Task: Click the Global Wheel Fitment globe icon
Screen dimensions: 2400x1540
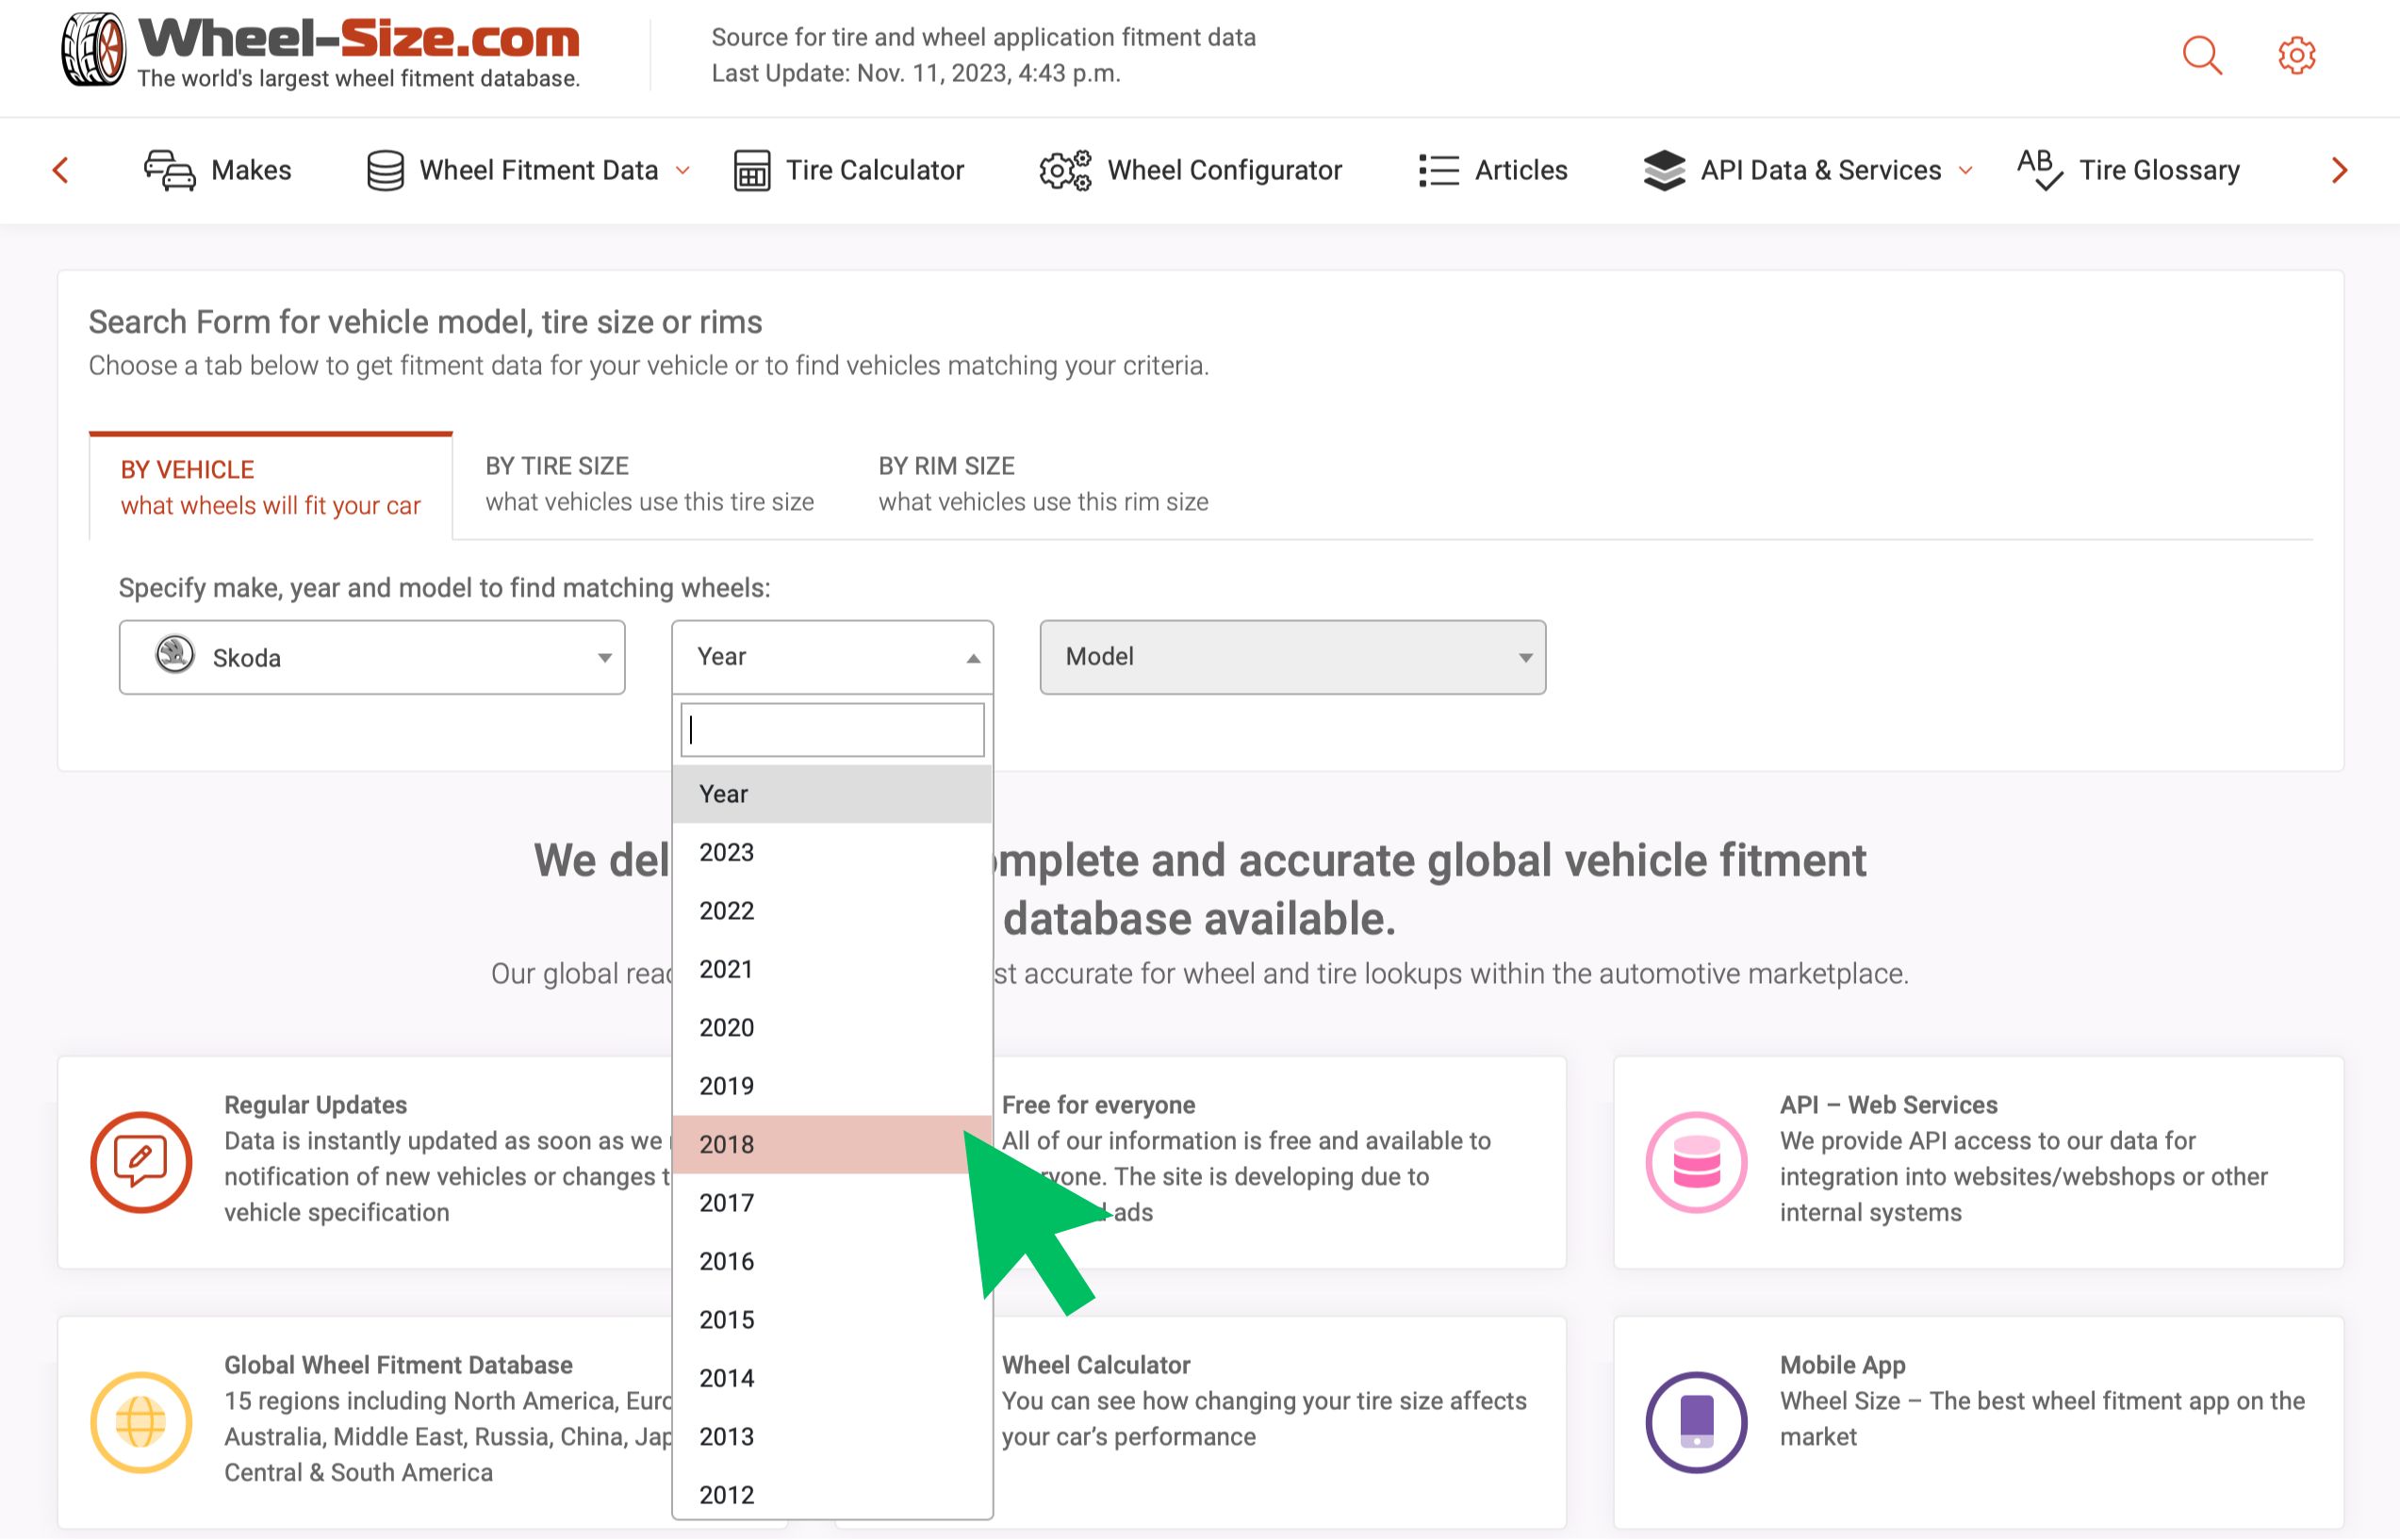Action: pos(141,1422)
